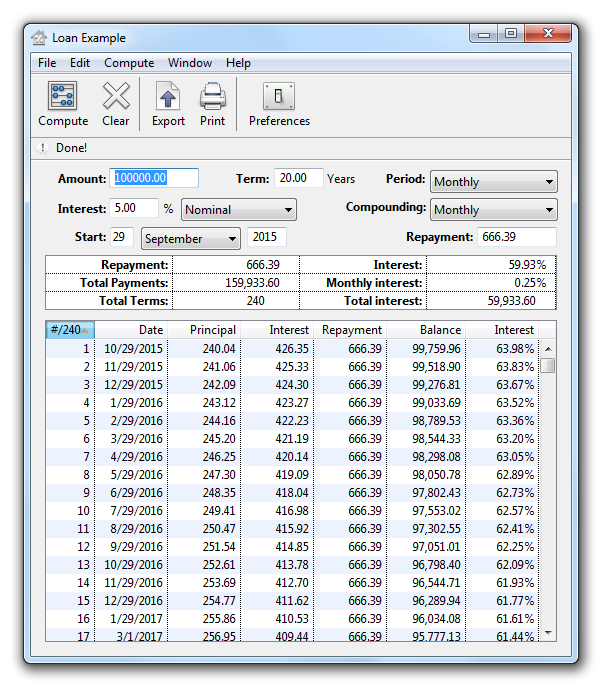Click interest percentage 61.77%

point(515,601)
